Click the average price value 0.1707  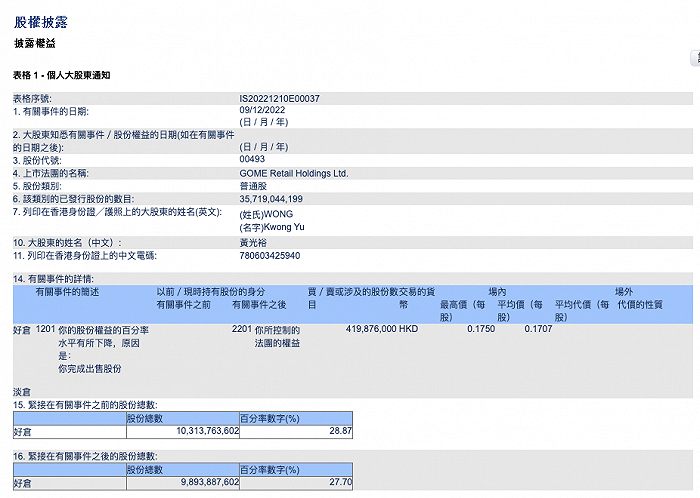[538, 329]
